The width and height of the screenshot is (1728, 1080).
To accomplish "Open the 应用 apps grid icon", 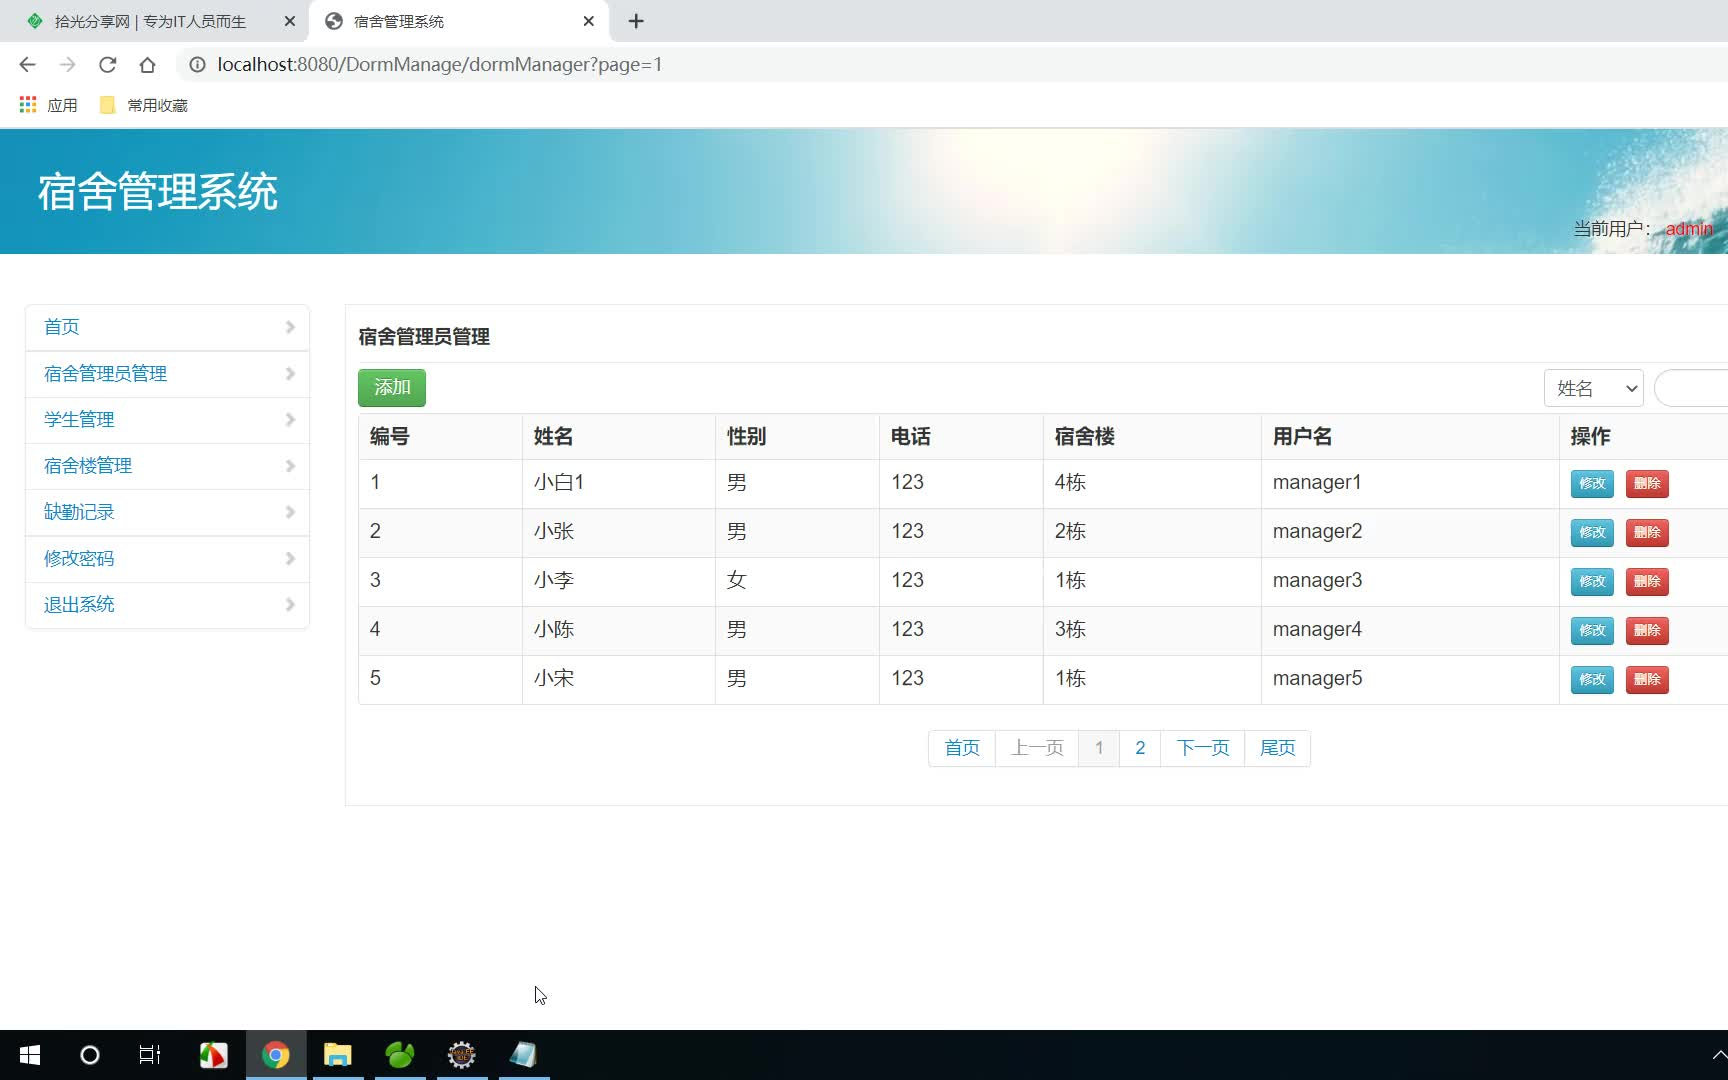I will pyautogui.click(x=27, y=104).
